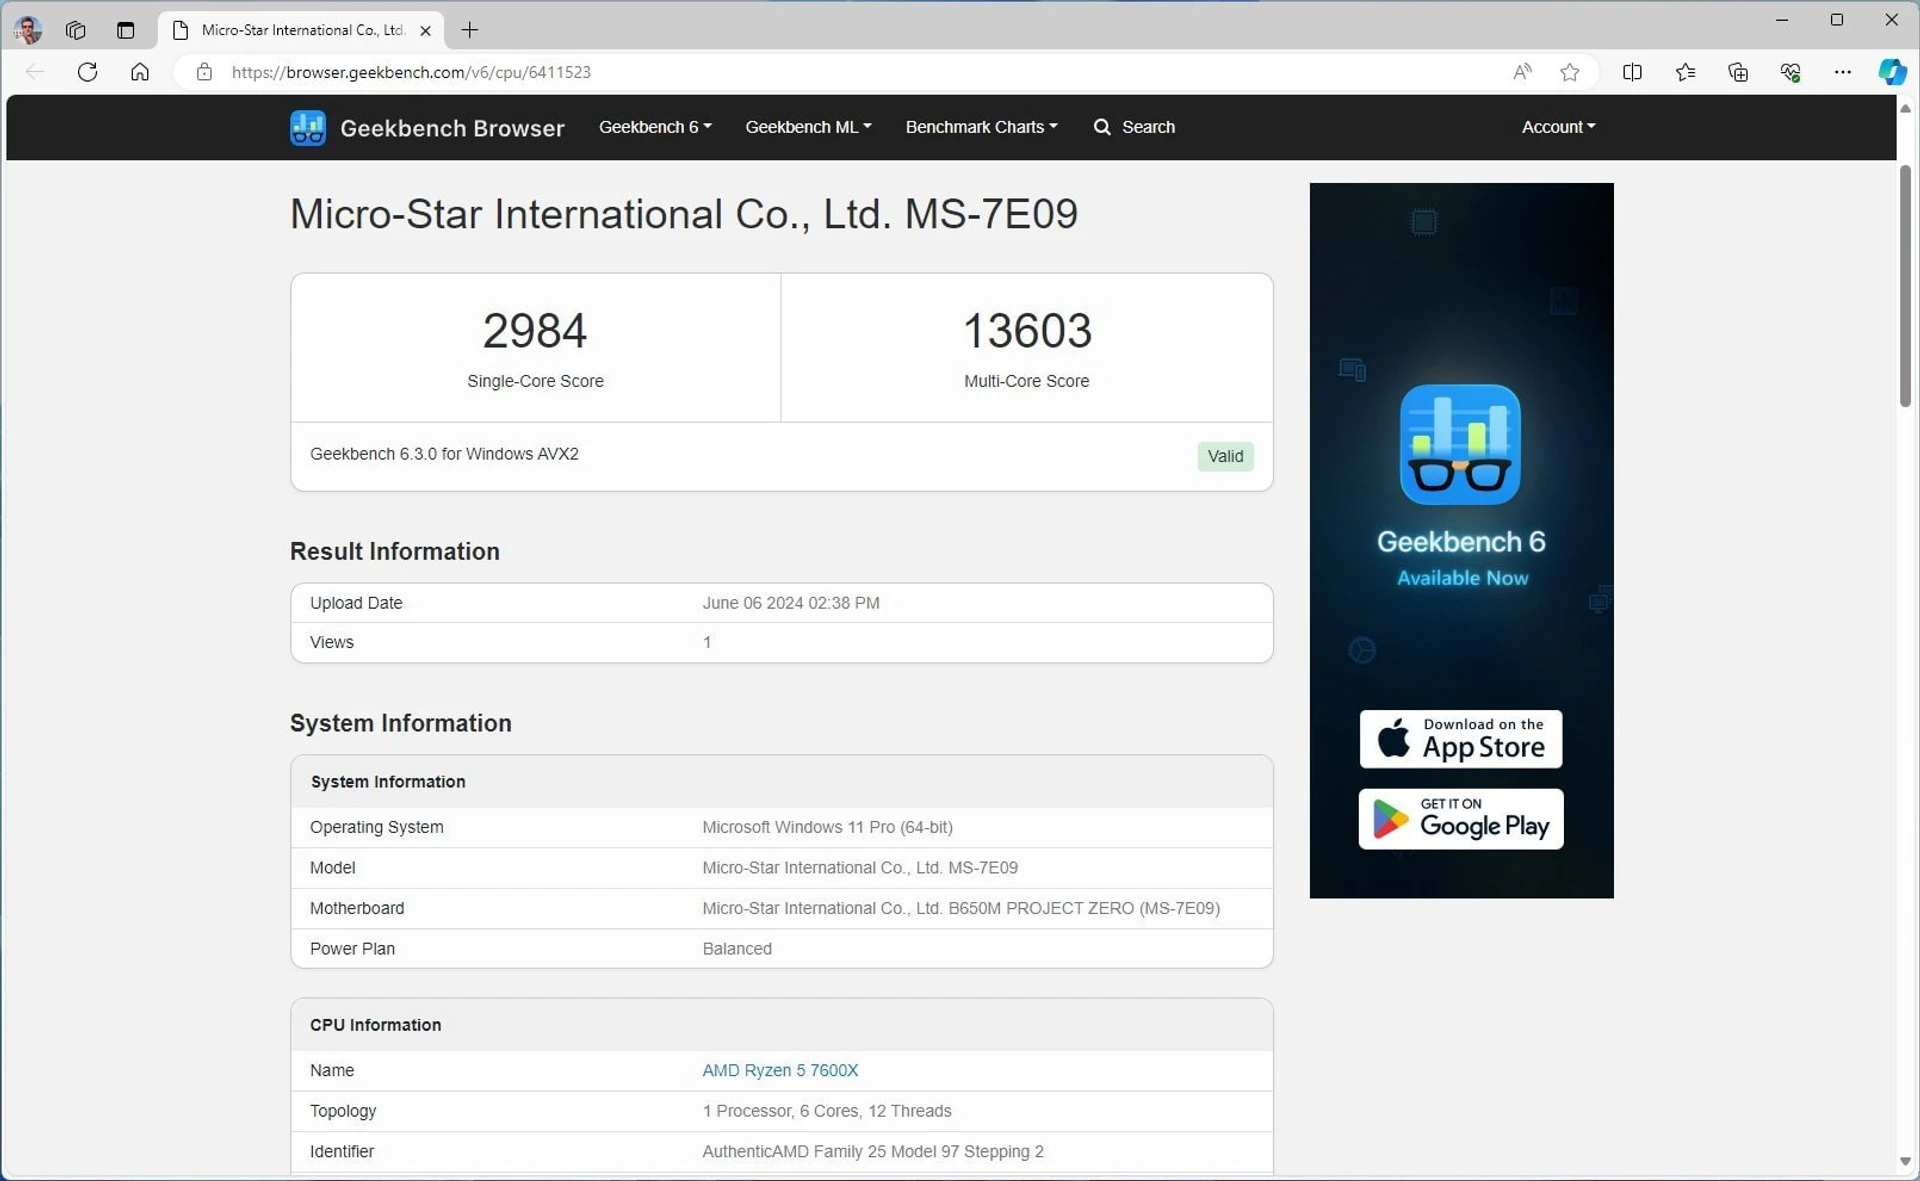Click AuthenticAMD Family 25 identifier value
This screenshot has height=1181, width=1920.
873,1151
